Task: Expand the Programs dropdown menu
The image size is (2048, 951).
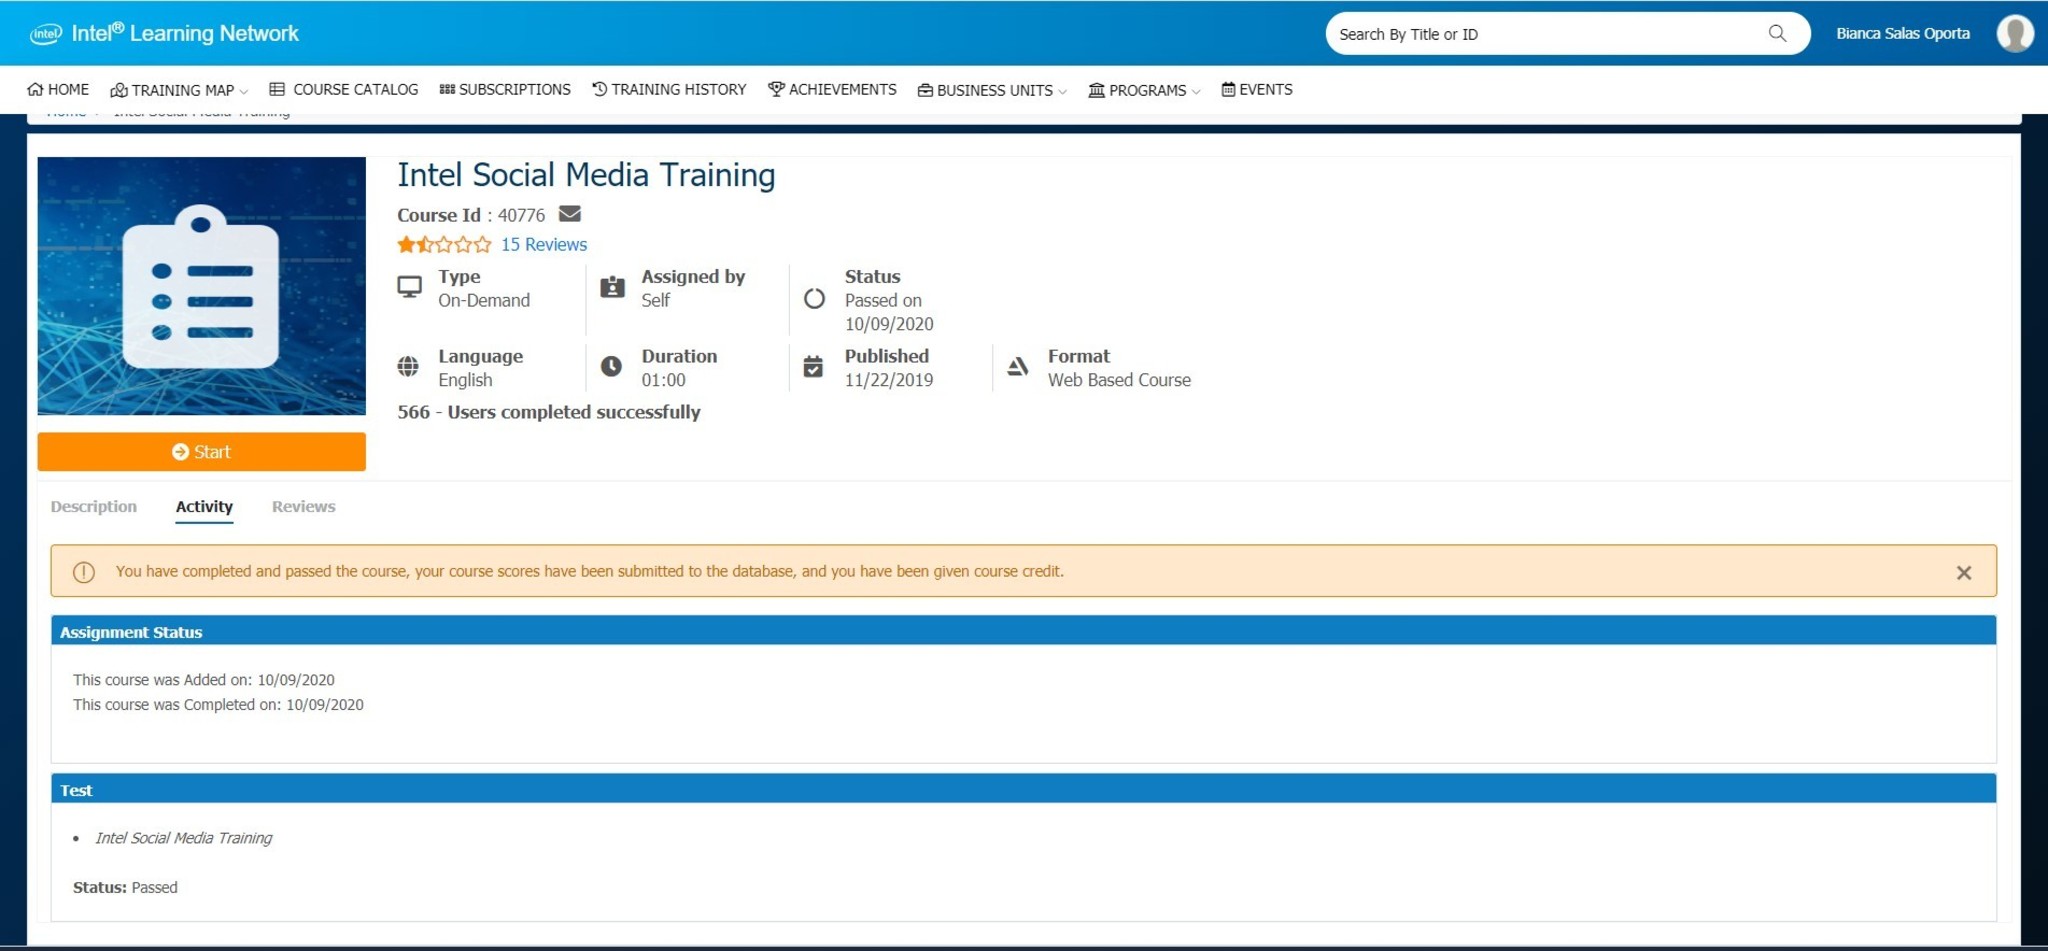Action: (1145, 90)
